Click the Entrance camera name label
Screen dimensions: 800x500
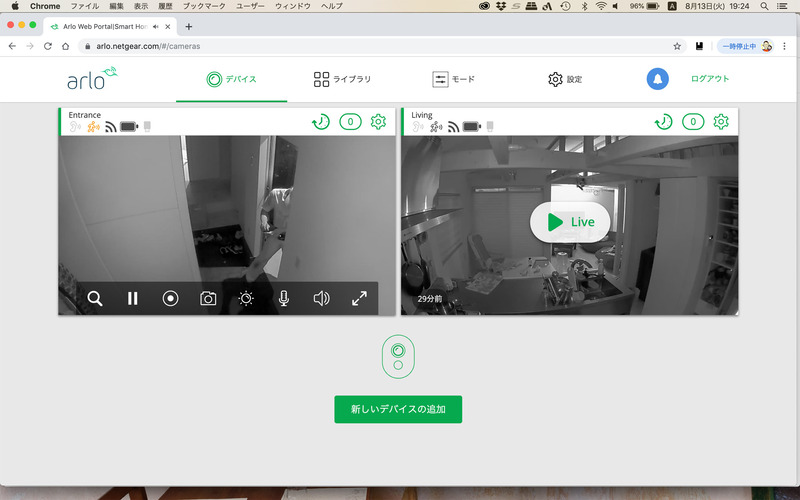click(85, 115)
